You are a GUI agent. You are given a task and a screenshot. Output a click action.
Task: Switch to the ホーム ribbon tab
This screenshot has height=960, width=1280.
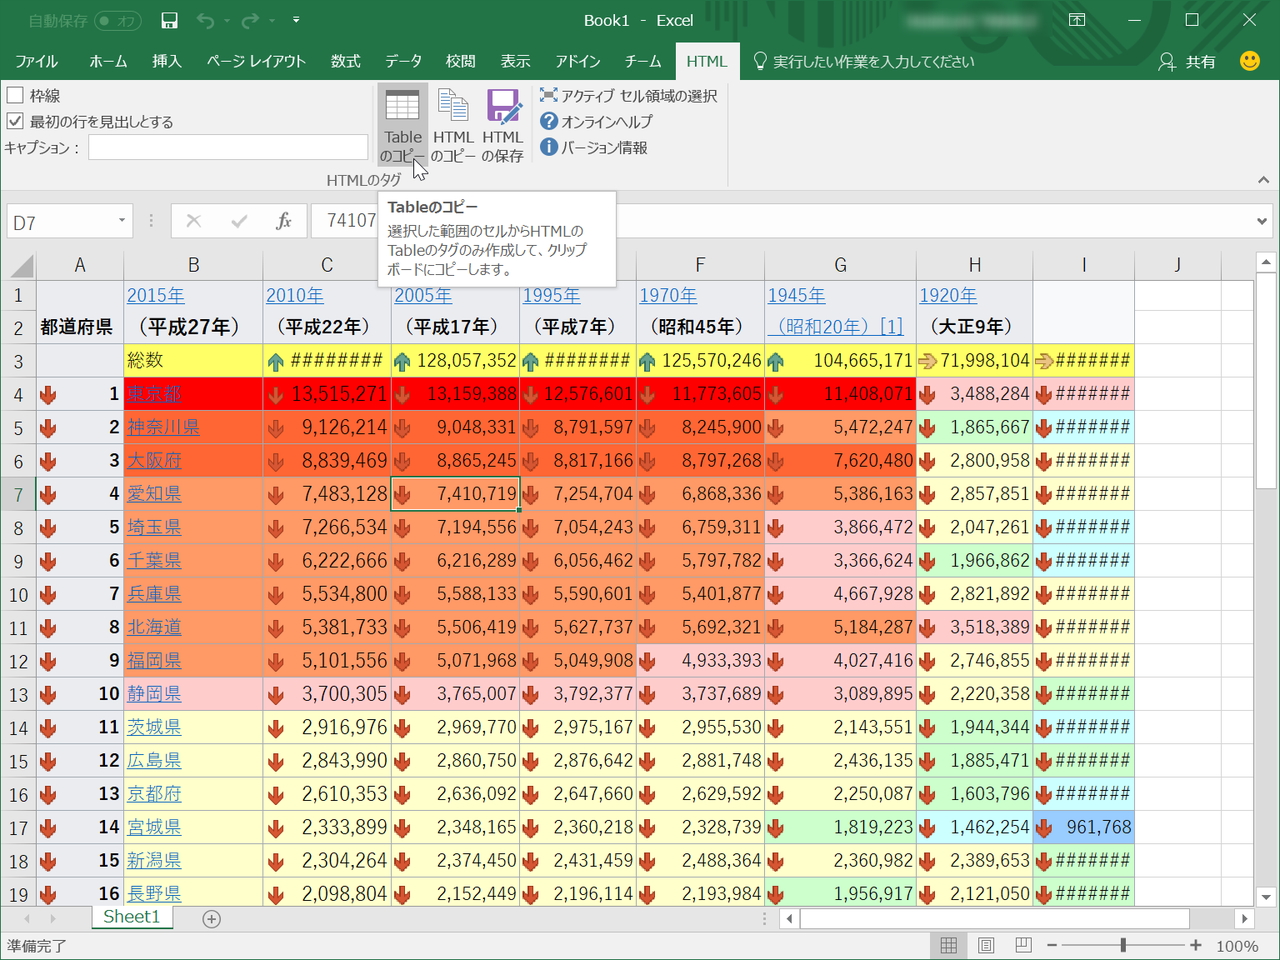tap(107, 61)
